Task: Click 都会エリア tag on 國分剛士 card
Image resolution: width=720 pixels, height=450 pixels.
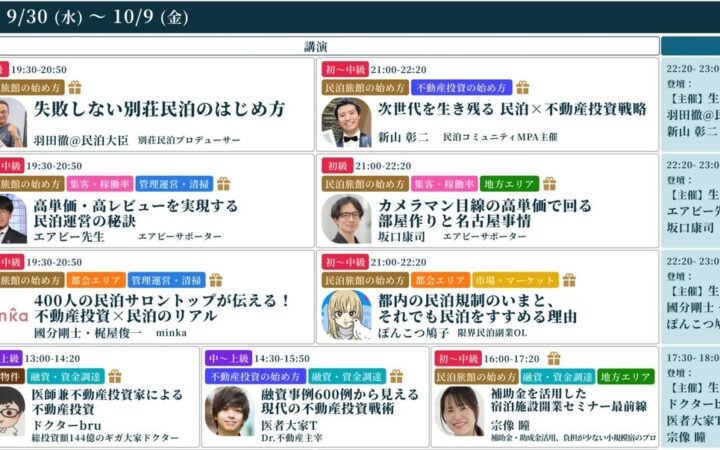Action: pos(96,280)
